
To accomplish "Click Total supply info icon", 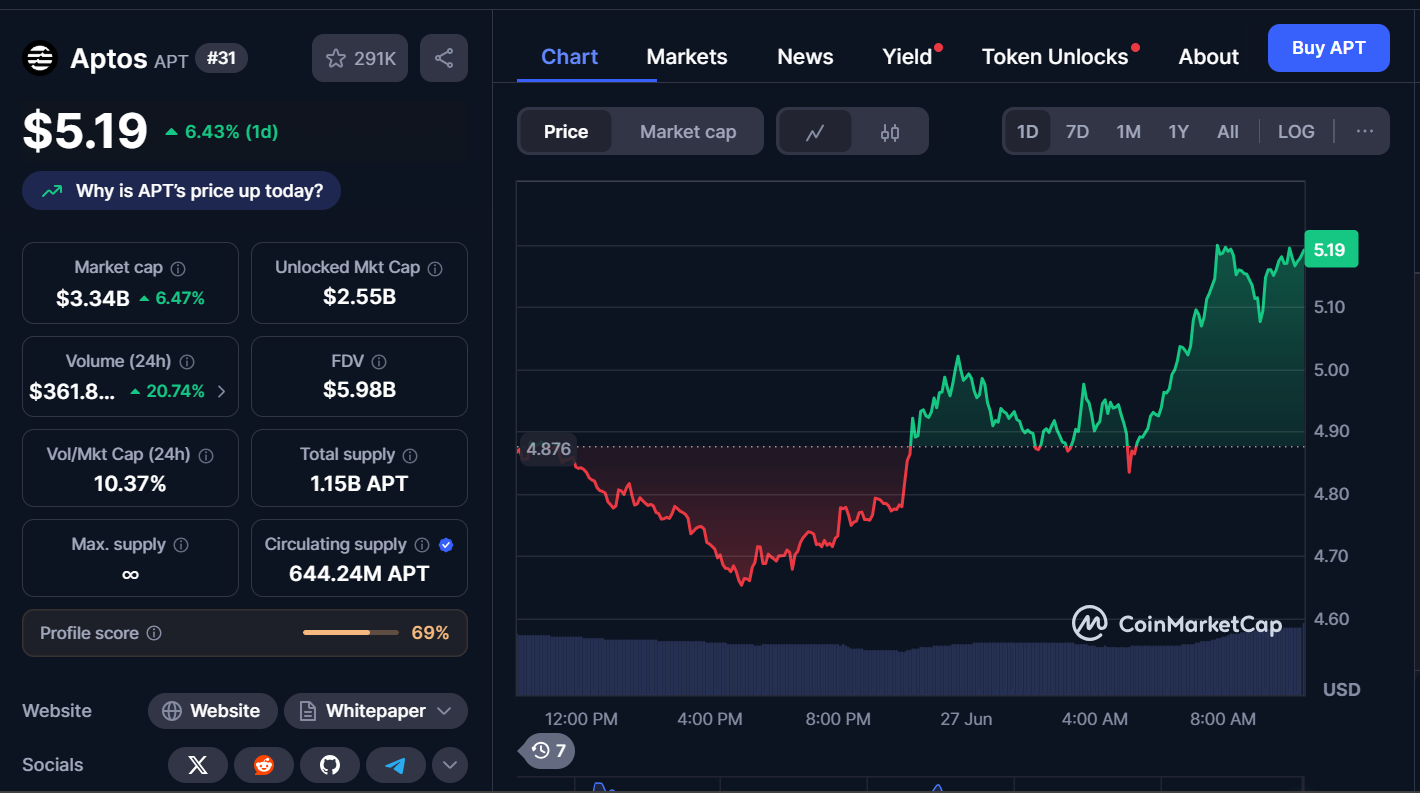I will click(410, 455).
